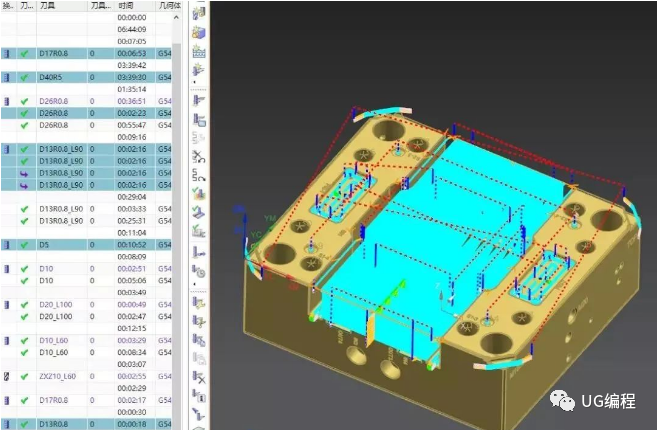Click the Gouge Check icon with gray blocks
Screen dimensions: 657x430
199,231
